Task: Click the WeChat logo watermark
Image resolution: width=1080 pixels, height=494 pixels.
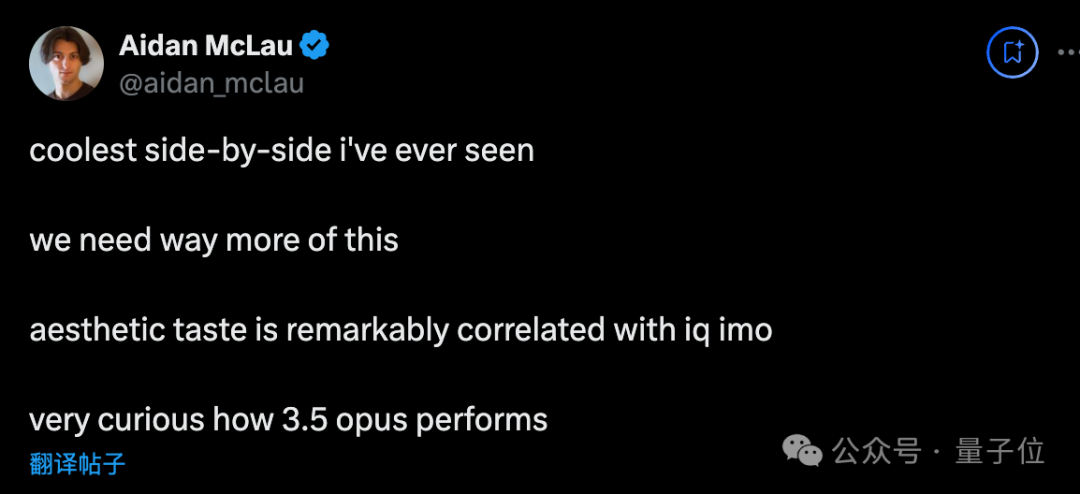Action: tap(803, 451)
